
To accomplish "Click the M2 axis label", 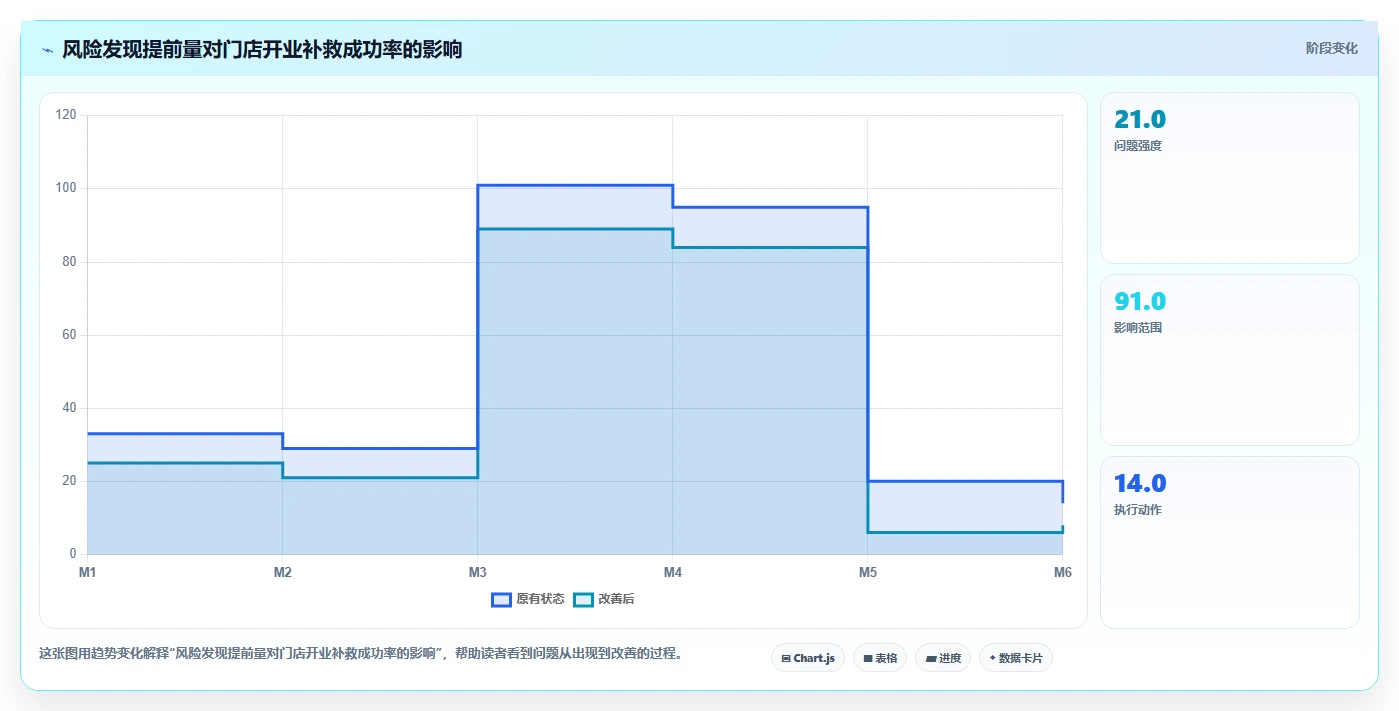I will pos(282,572).
